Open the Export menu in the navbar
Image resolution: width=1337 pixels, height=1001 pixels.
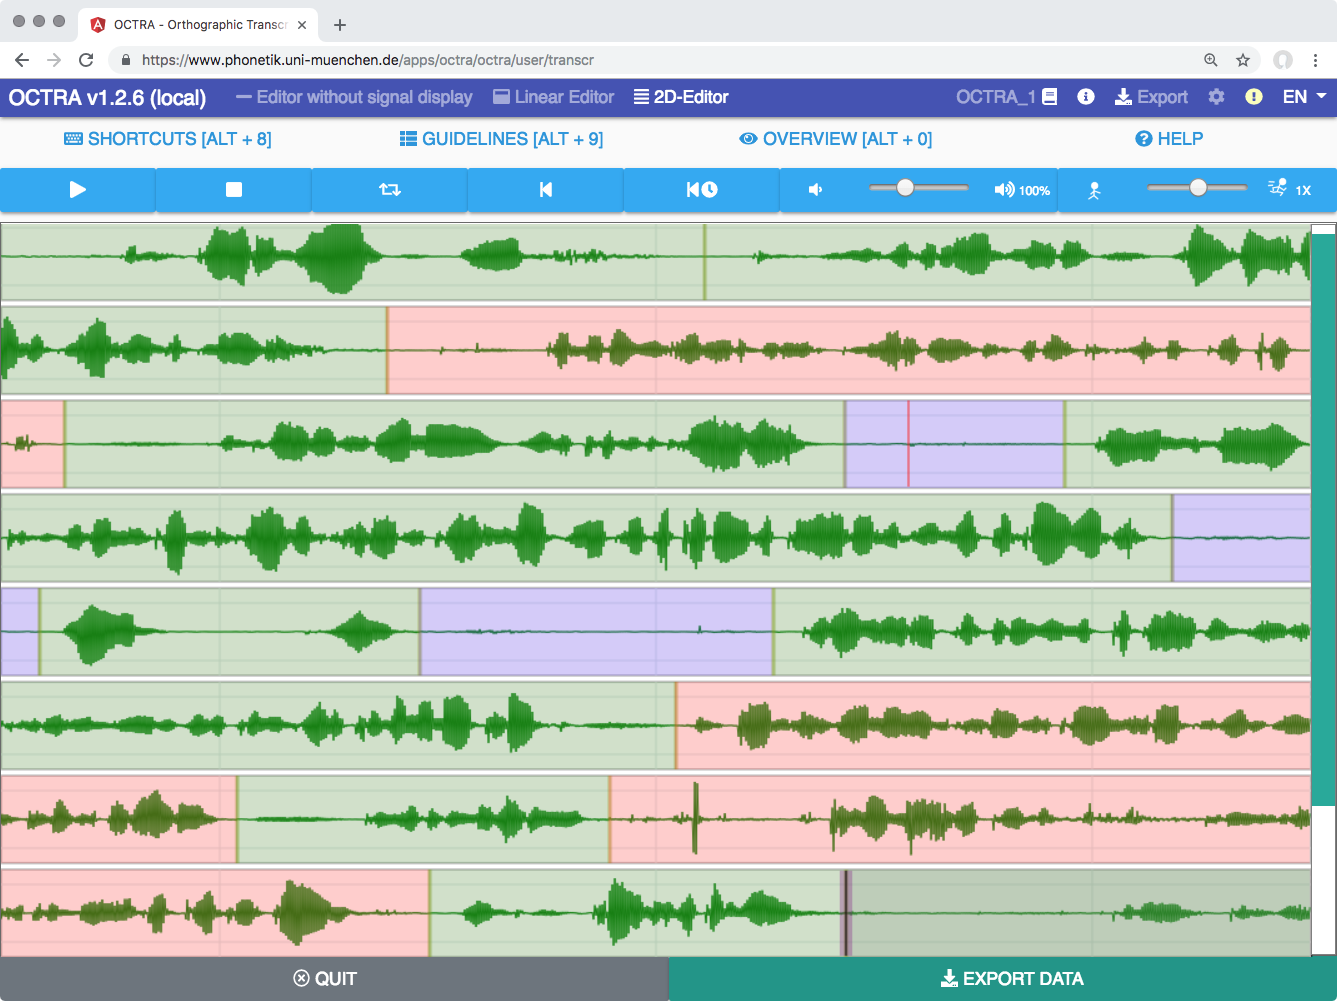point(1151,97)
